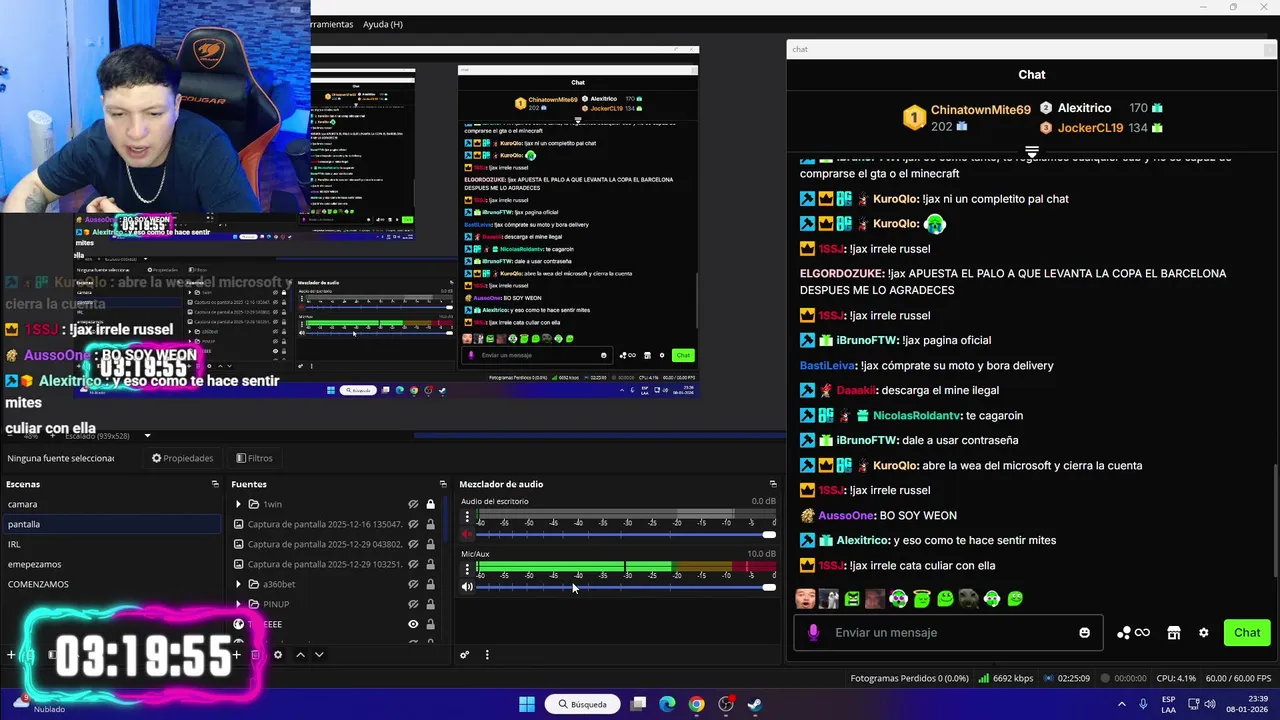Viewport: 1280px width, 720px height.
Task: Toggle visibility of PINUP group
Action: (x=413, y=604)
